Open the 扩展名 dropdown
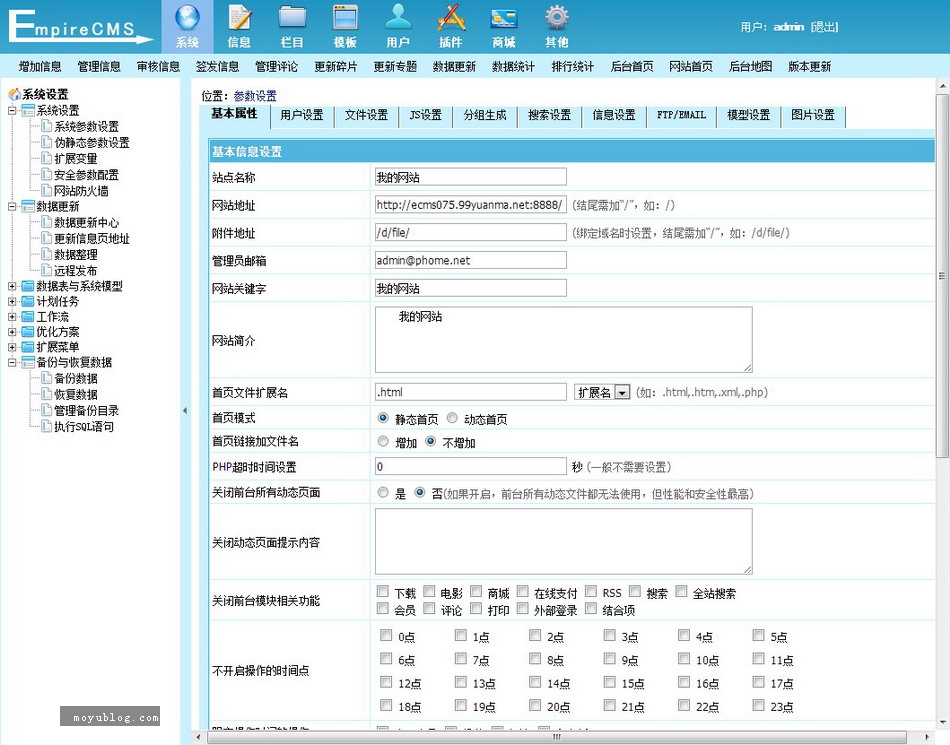 click(602, 392)
